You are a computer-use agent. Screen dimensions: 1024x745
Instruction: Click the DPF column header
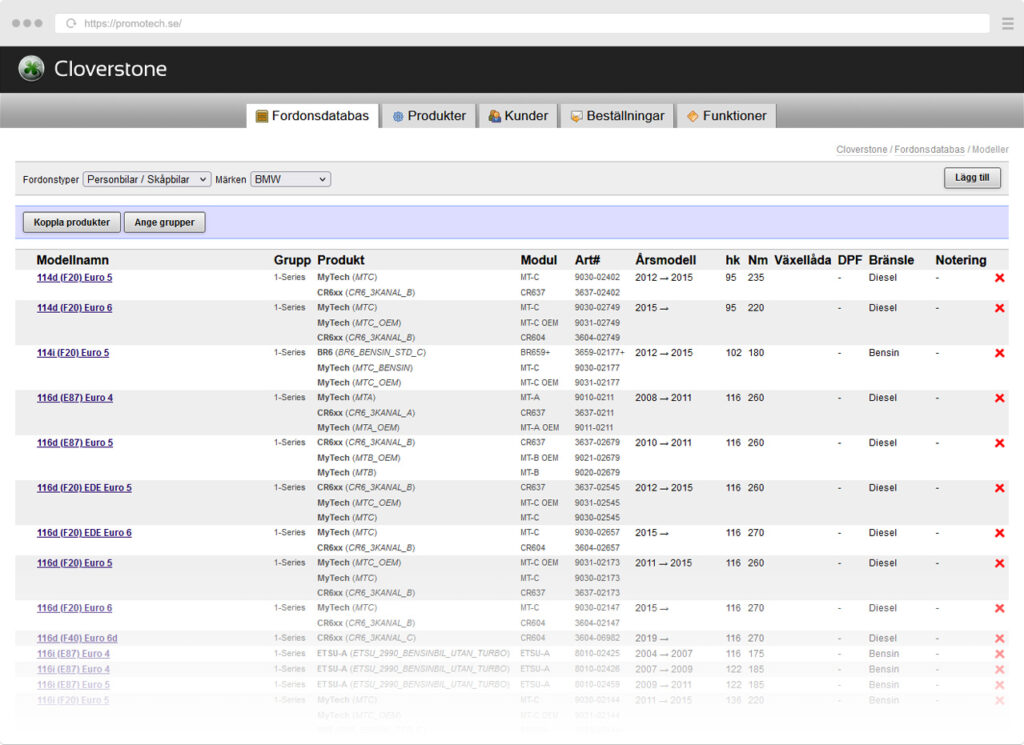point(850,260)
